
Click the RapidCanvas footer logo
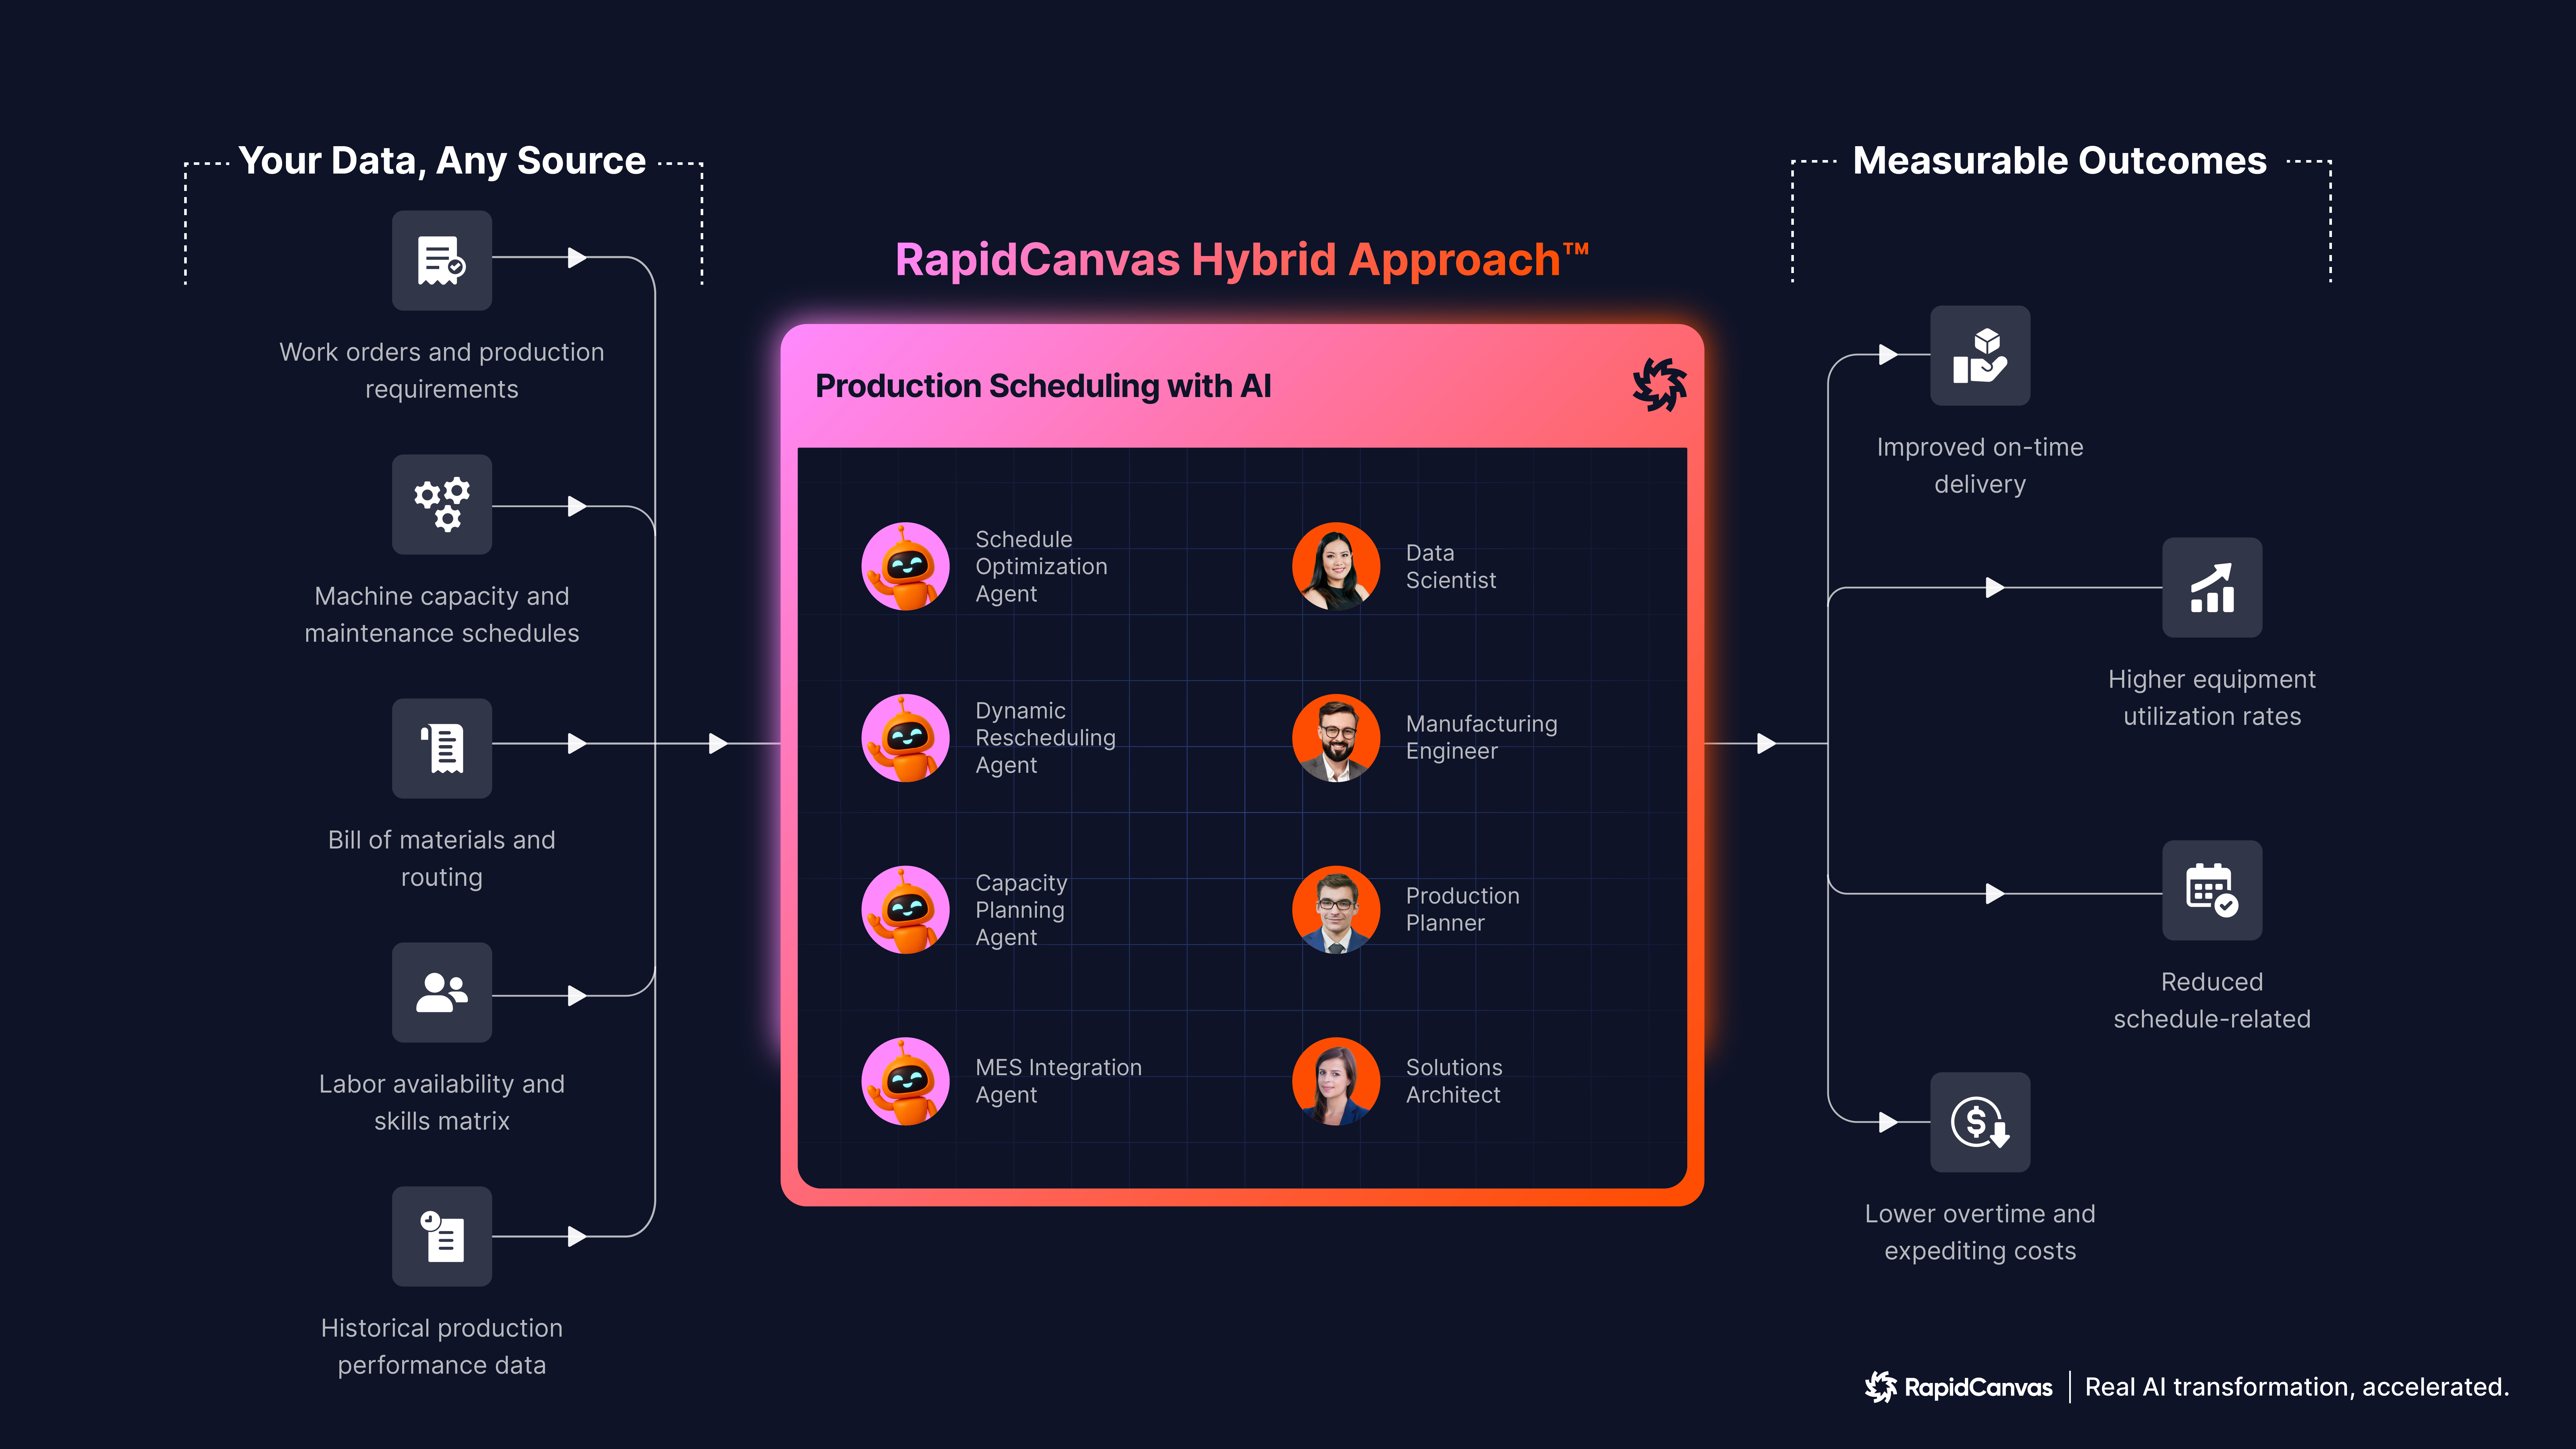click(x=1958, y=1387)
